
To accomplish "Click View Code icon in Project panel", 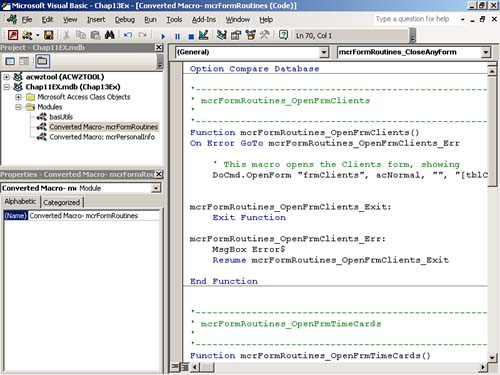I will coord(10,61).
